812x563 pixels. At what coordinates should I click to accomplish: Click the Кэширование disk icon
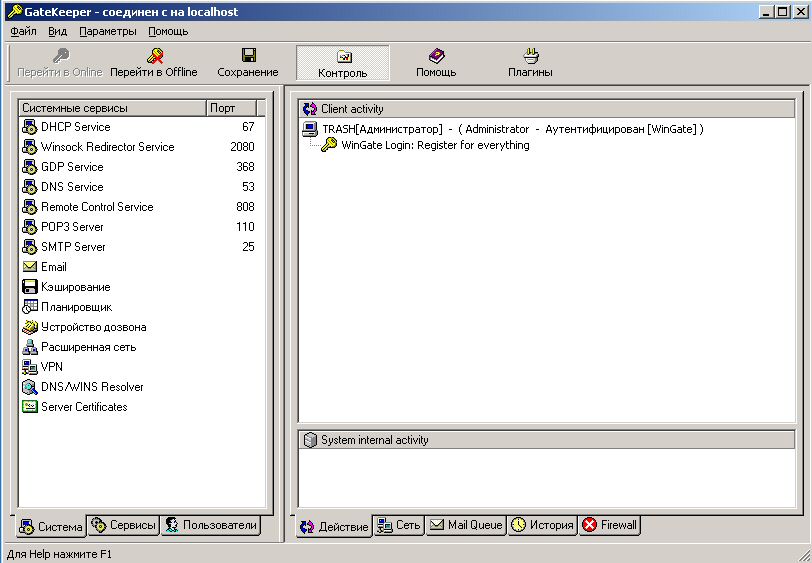(30, 287)
